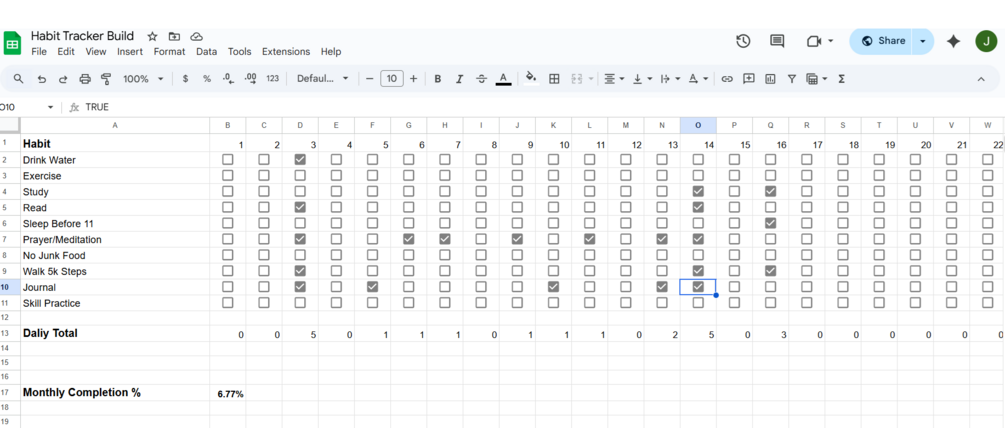
Task: Decrease font size with minus
Action: click(x=370, y=79)
